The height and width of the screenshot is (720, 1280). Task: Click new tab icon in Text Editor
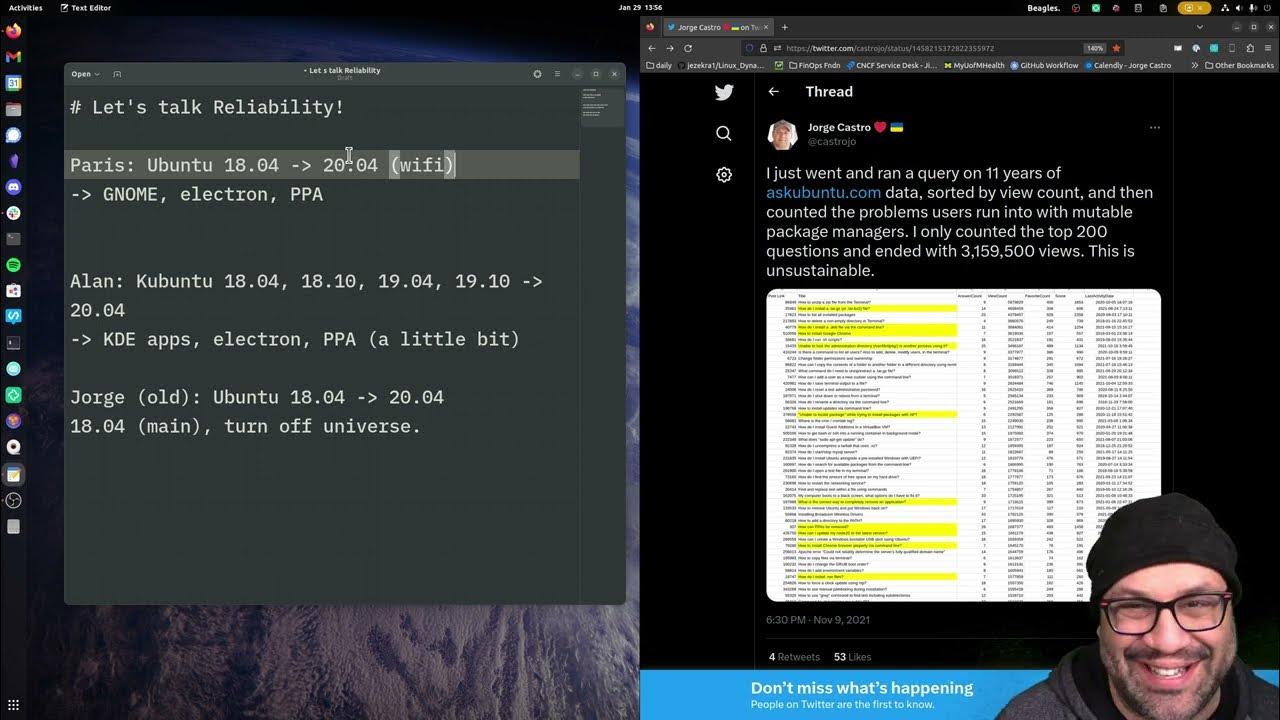tap(117, 74)
